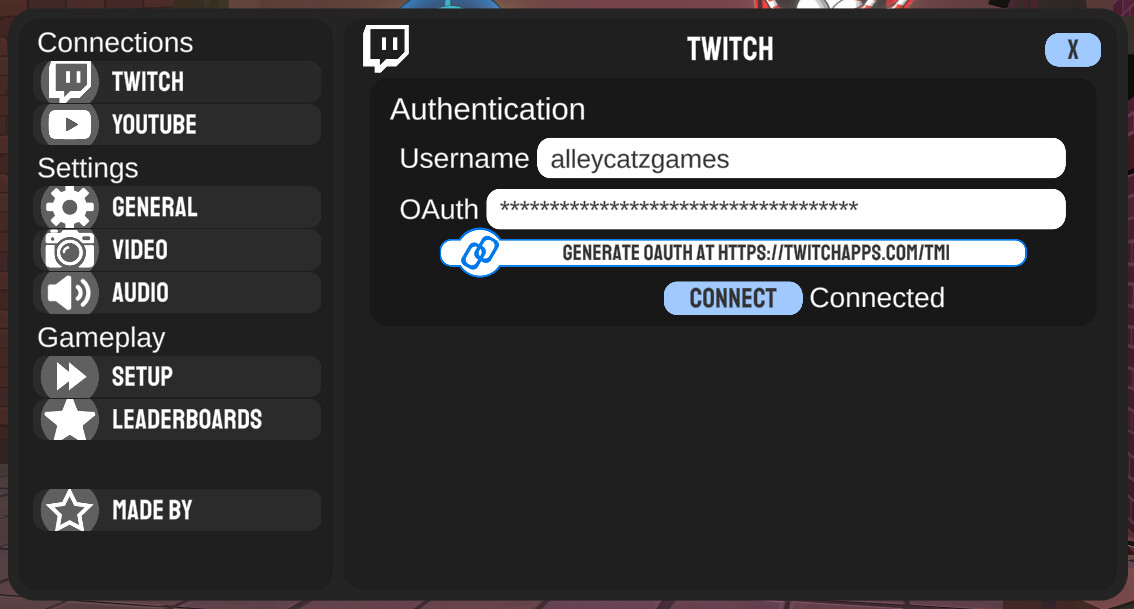Focus the OAuth token field
This screenshot has height=609, width=1134.
pos(775,209)
